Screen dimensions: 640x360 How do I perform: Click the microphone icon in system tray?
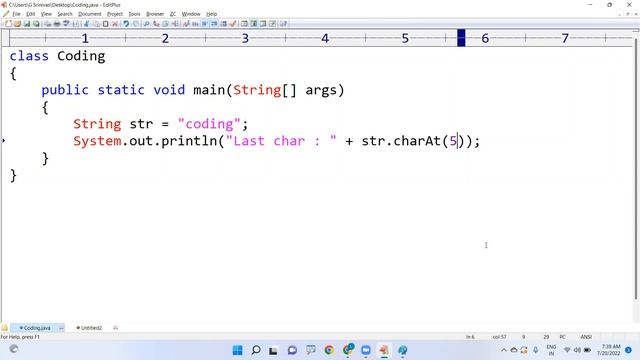coord(536,350)
